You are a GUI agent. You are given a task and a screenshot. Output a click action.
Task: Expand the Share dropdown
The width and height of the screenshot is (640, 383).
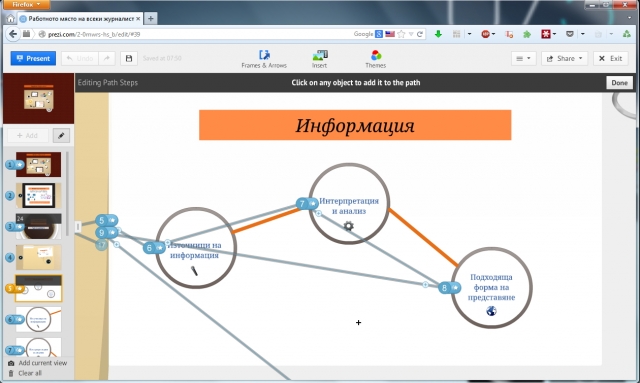[x=564, y=58]
